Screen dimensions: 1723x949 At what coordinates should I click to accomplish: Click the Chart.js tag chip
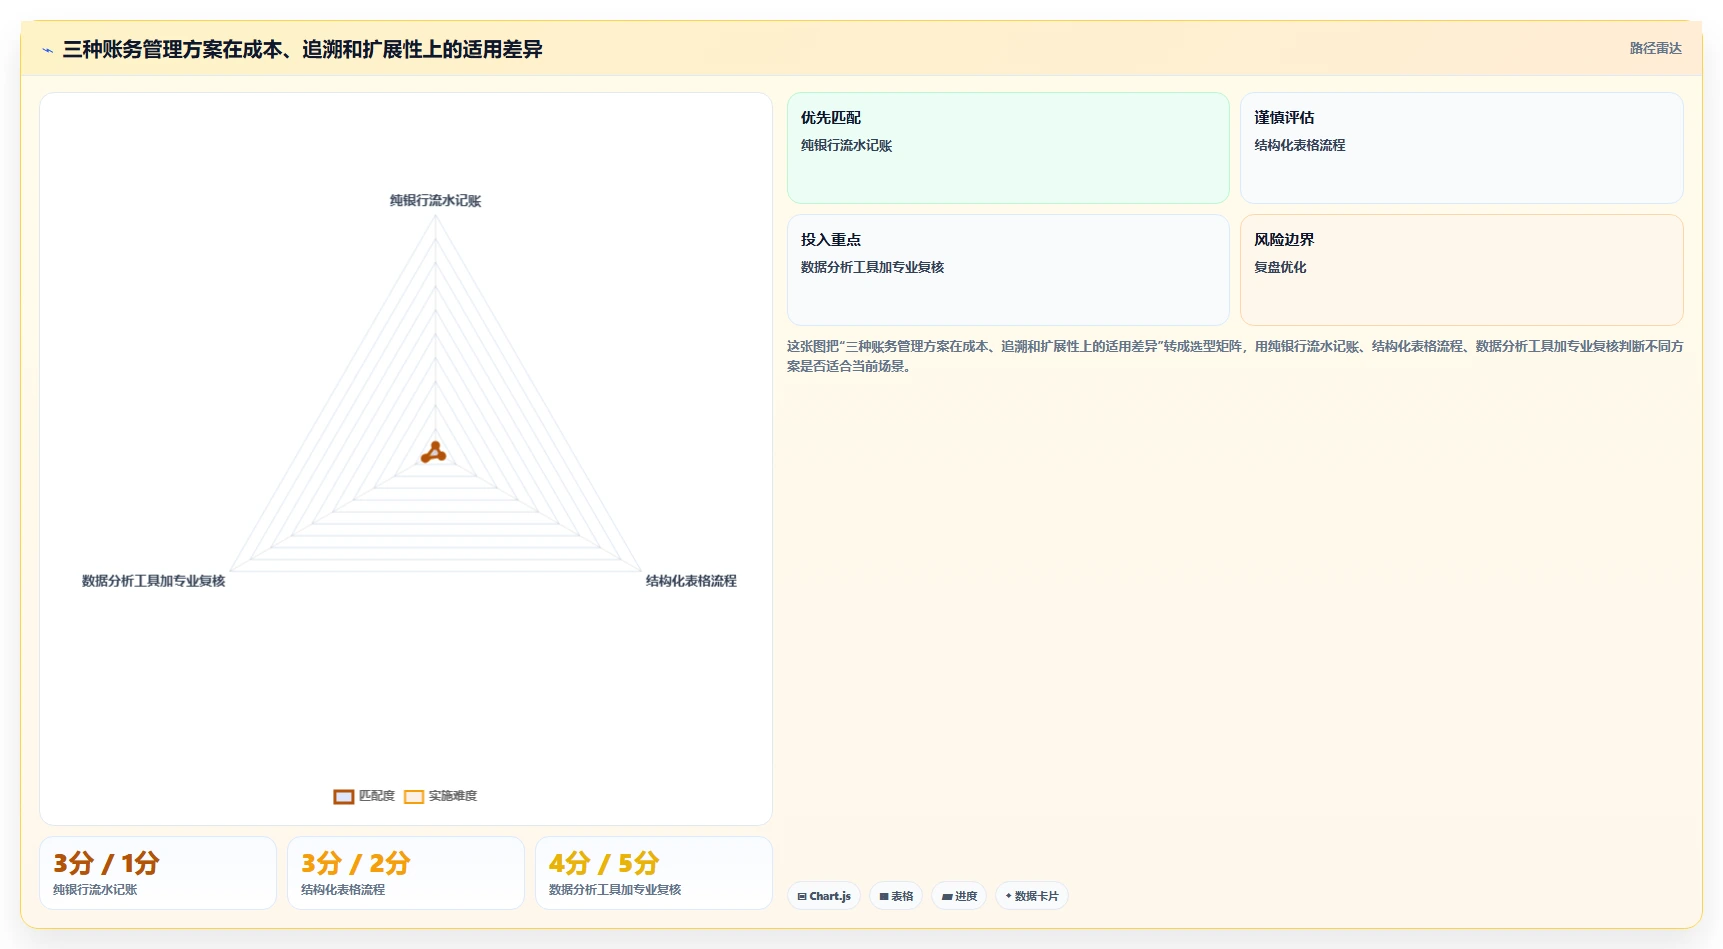824,896
